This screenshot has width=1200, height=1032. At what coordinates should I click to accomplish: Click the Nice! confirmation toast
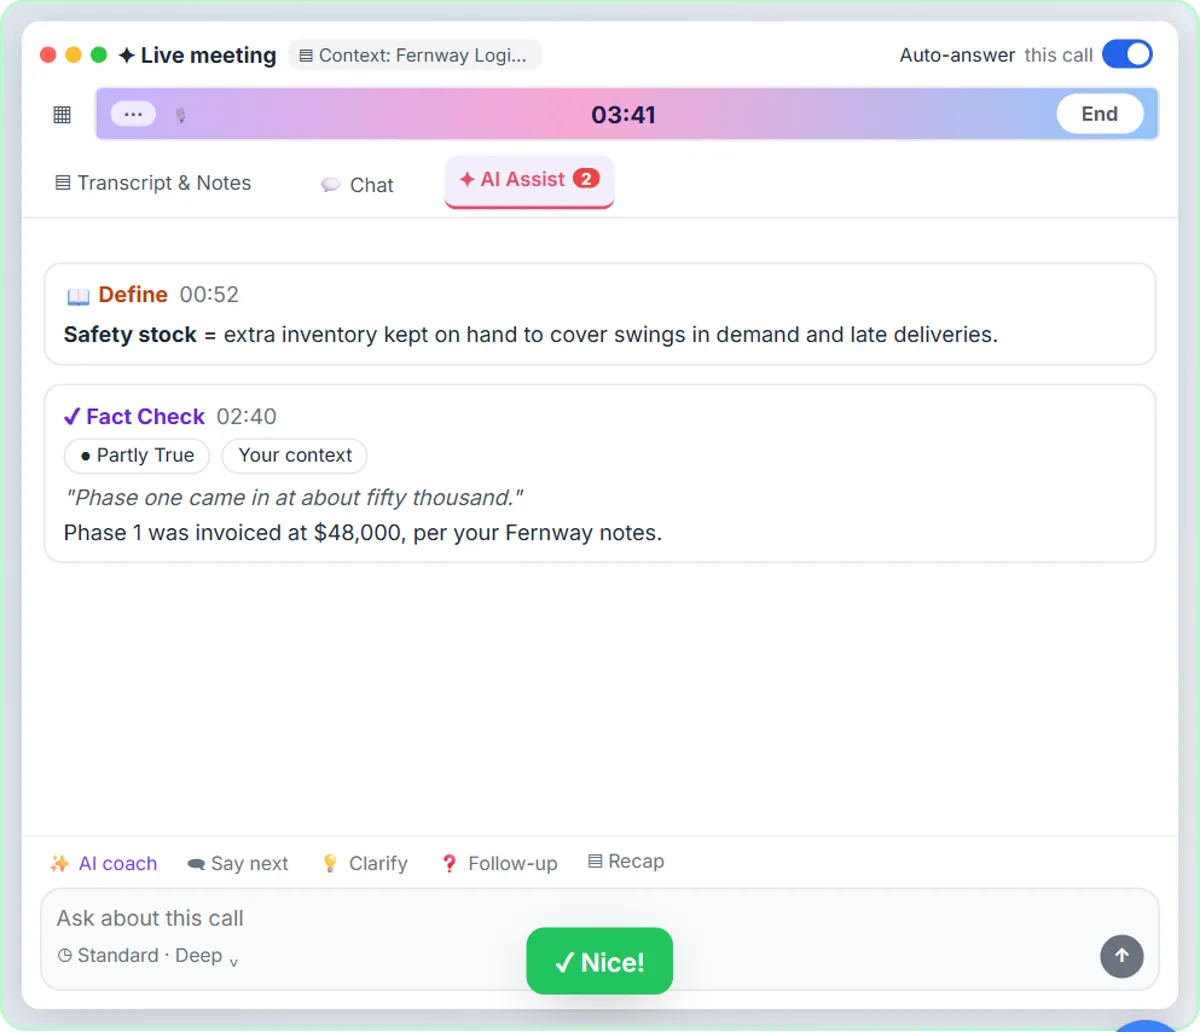[x=600, y=961]
